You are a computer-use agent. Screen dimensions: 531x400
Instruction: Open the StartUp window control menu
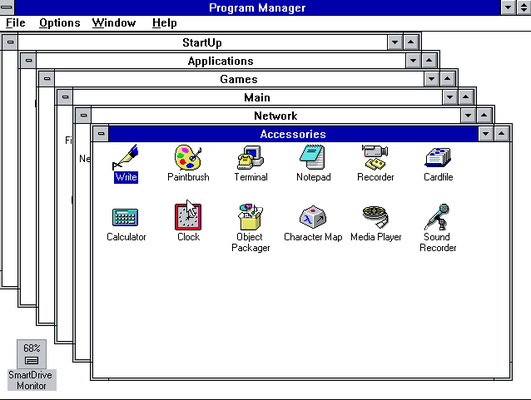(10, 42)
